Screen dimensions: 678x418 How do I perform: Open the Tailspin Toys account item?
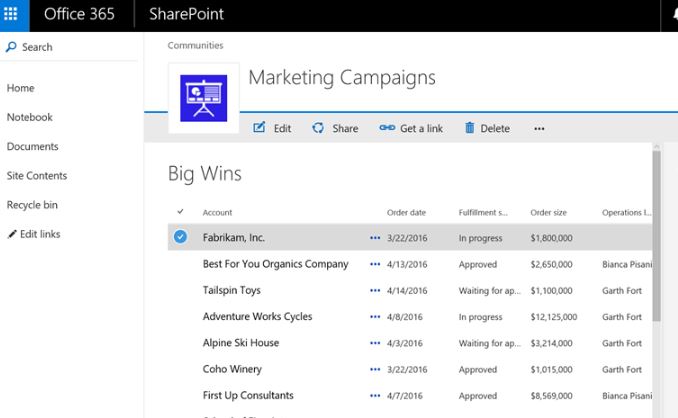[x=232, y=290]
